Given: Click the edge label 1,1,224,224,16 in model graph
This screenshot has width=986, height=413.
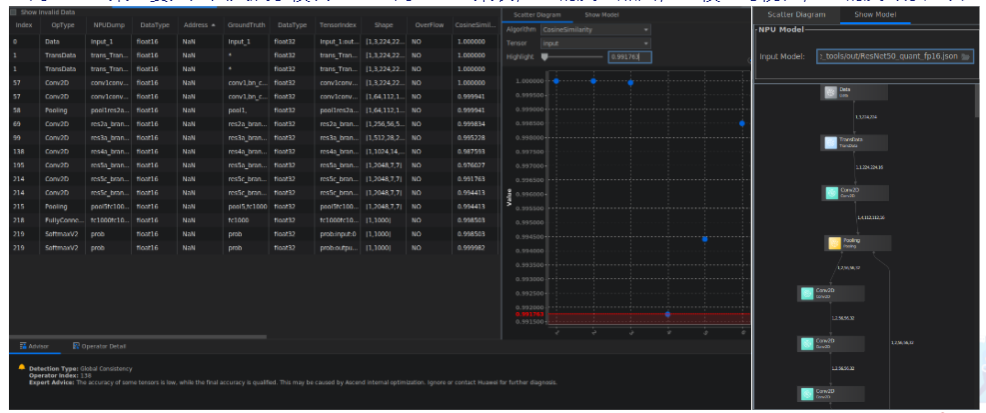Looking at the screenshot, I should [x=868, y=168].
